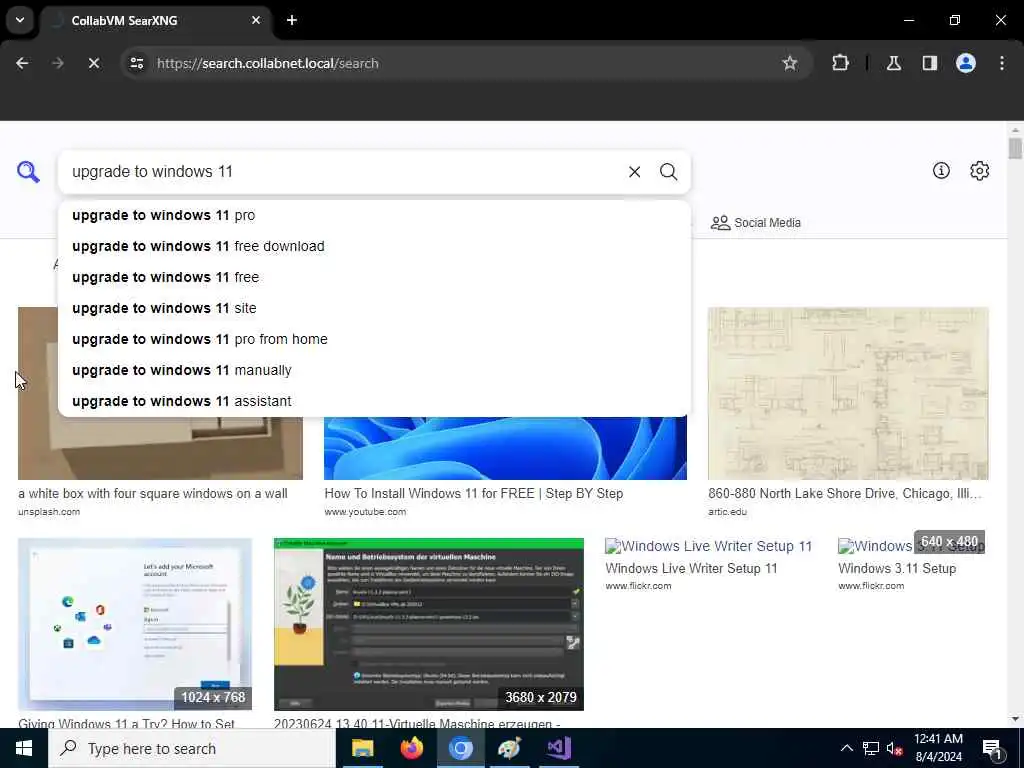Viewport: 1024px width, 768px height.
Task: Bookmark this page with star icon
Action: pos(790,63)
